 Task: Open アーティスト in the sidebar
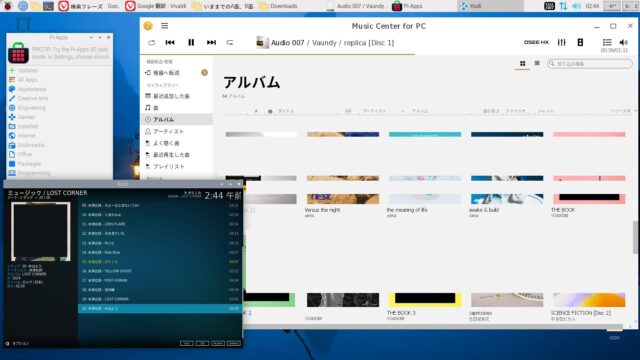click(x=176, y=131)
